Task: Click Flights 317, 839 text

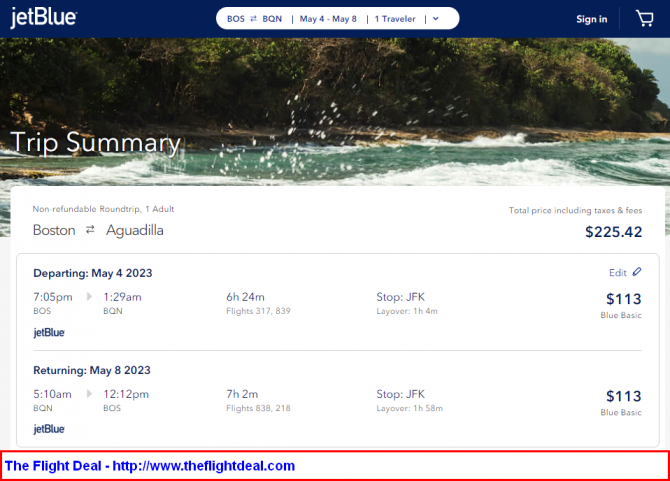Action: 258,311
